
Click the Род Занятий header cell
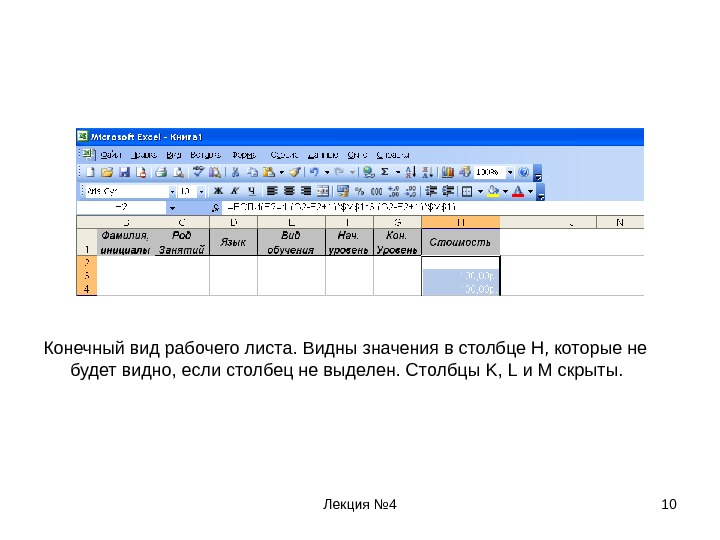182,242
